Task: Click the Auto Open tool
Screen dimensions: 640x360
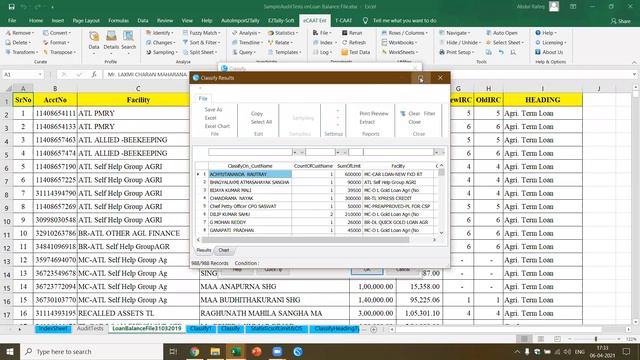Action: [502, 33]
